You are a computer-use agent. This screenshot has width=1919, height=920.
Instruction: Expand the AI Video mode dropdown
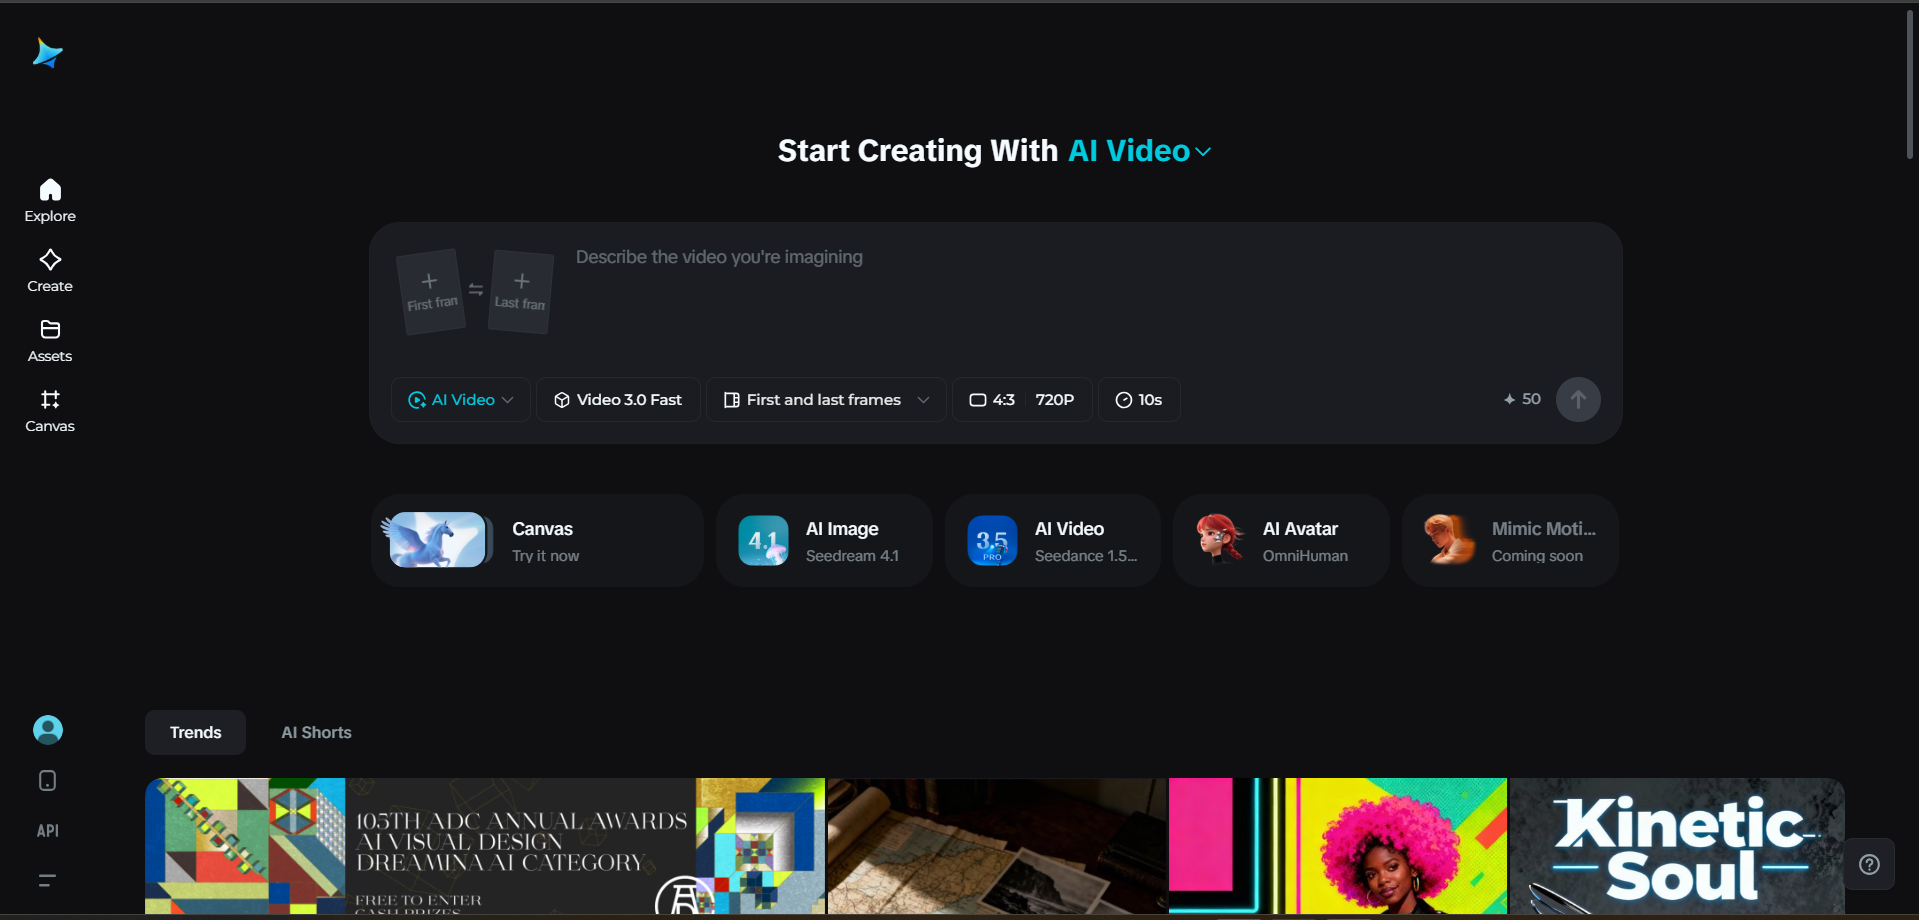461,400
